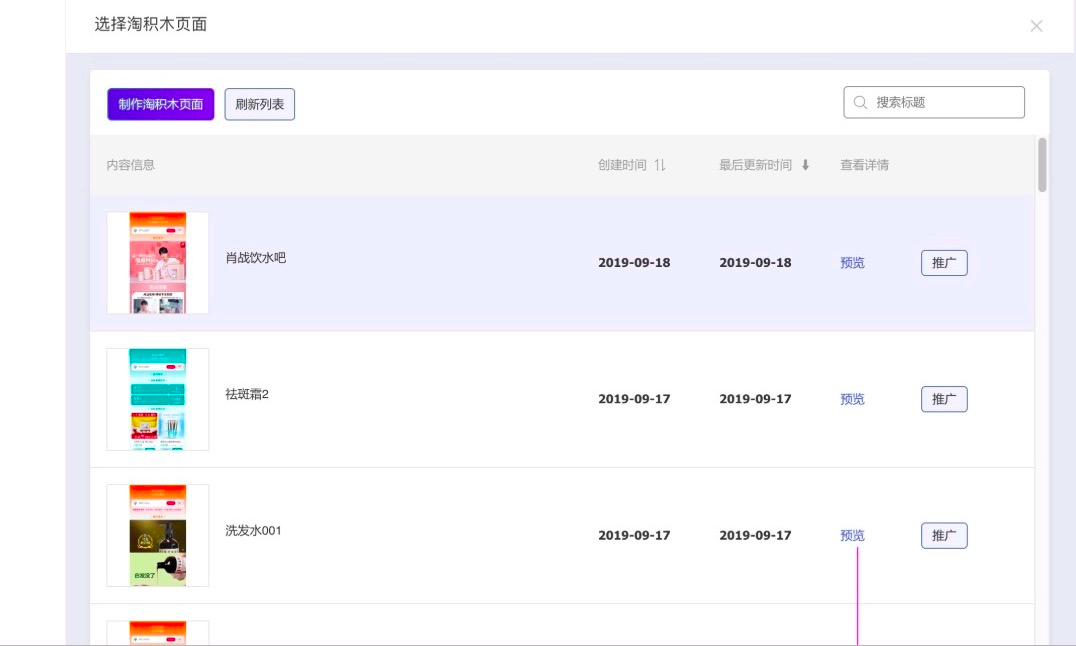The height and width of the screenshot is (646, 1076).
Task: Select the 洗发水001 page thumbnail
Action: [158, 535]
